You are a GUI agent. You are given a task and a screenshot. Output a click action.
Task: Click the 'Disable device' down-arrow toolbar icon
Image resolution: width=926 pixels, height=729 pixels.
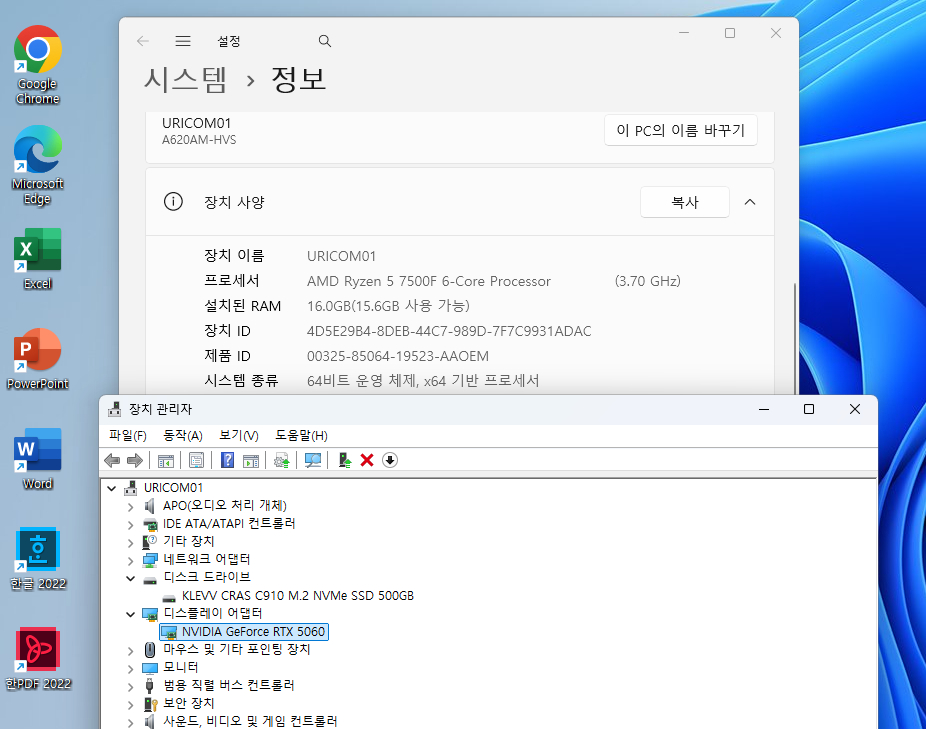[389, 460]
